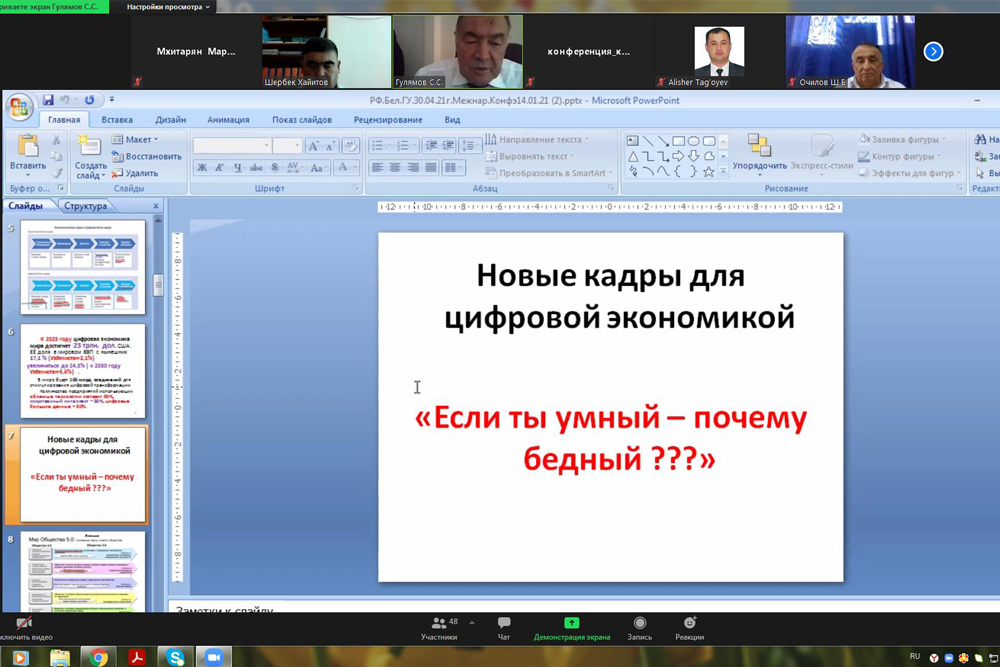Open the Zoom Chat panel
The width and height of the screenshot is (1000, 667).
click(x=504, y=628)
